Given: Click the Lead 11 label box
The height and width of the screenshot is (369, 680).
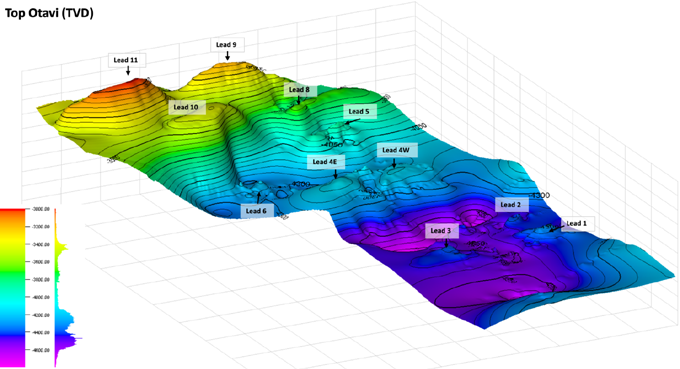Looking at the screenshot, I should click(x=127, y=60).
